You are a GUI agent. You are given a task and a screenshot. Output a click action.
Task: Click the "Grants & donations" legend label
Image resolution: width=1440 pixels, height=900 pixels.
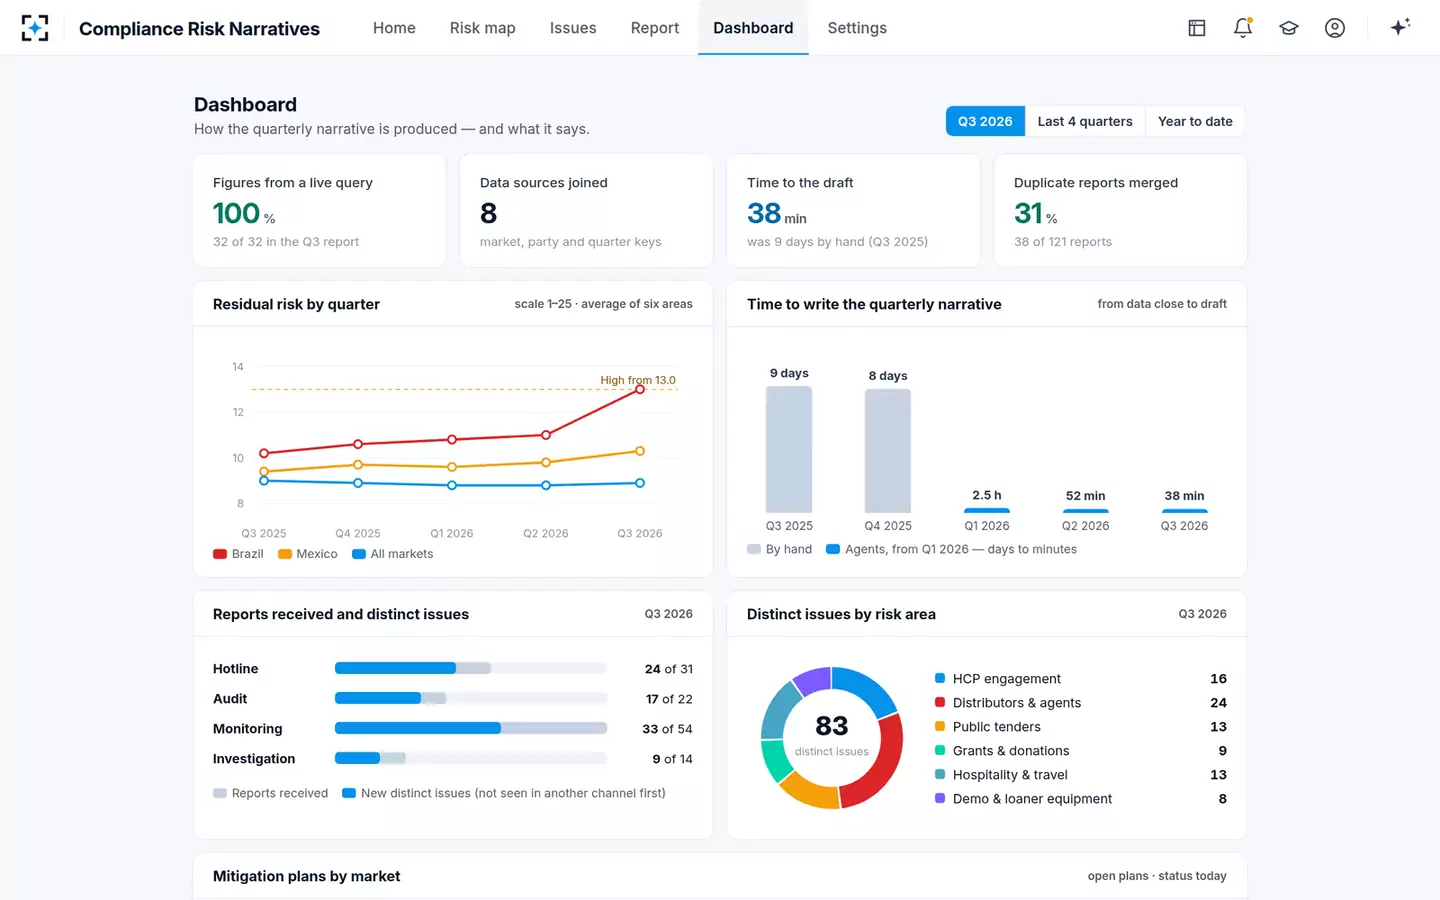point(1011,751)
